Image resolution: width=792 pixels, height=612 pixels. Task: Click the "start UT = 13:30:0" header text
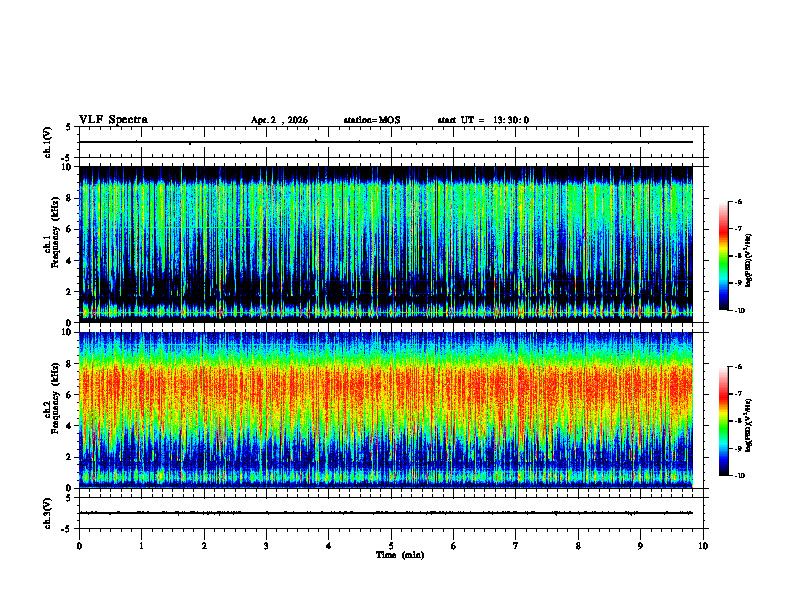coord(483,120)
